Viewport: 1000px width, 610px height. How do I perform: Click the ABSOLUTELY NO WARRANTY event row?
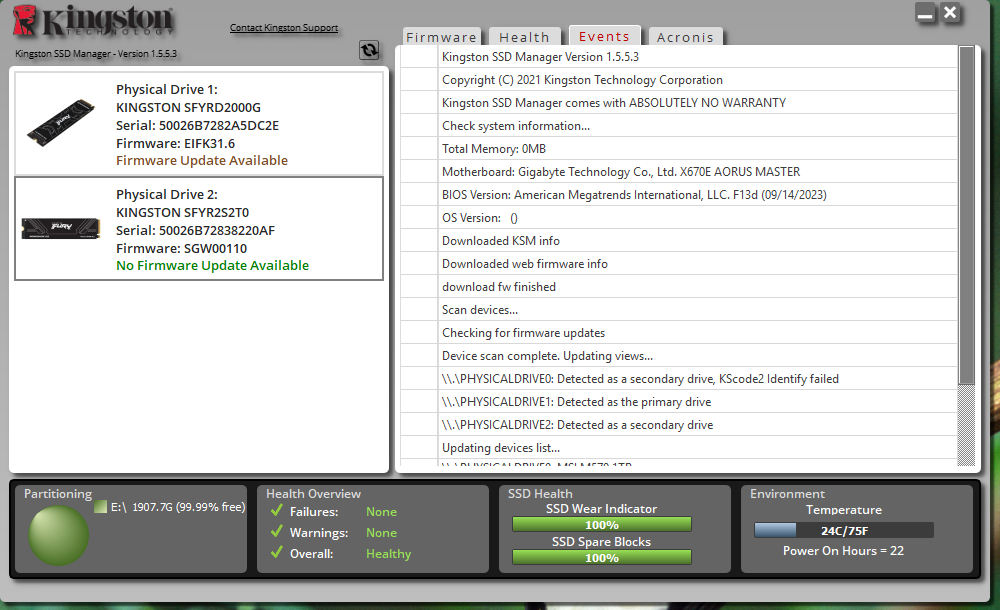(679, 103)
